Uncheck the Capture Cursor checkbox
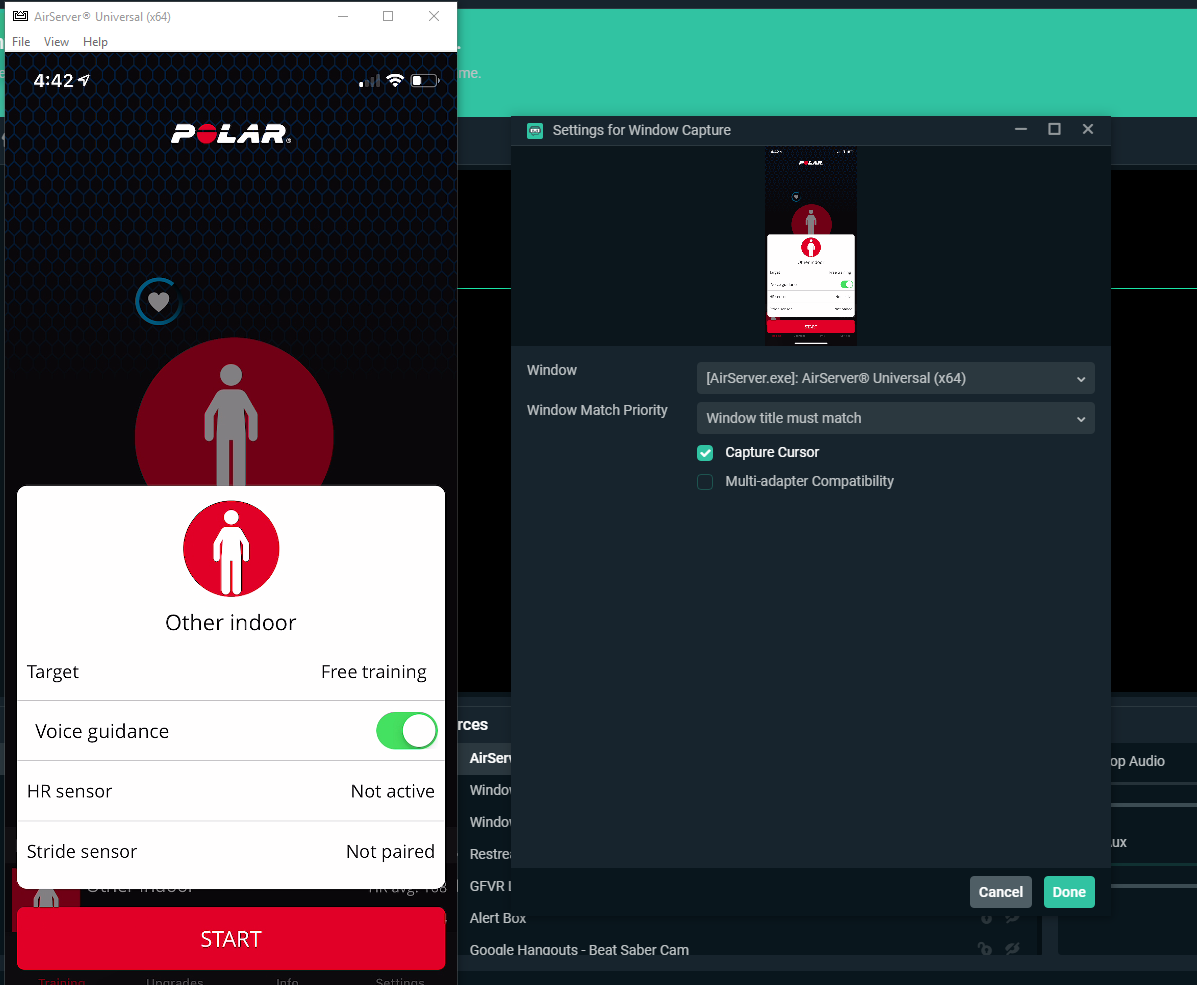This screenshot has width=1197, height=985. [x=705, y=453]
